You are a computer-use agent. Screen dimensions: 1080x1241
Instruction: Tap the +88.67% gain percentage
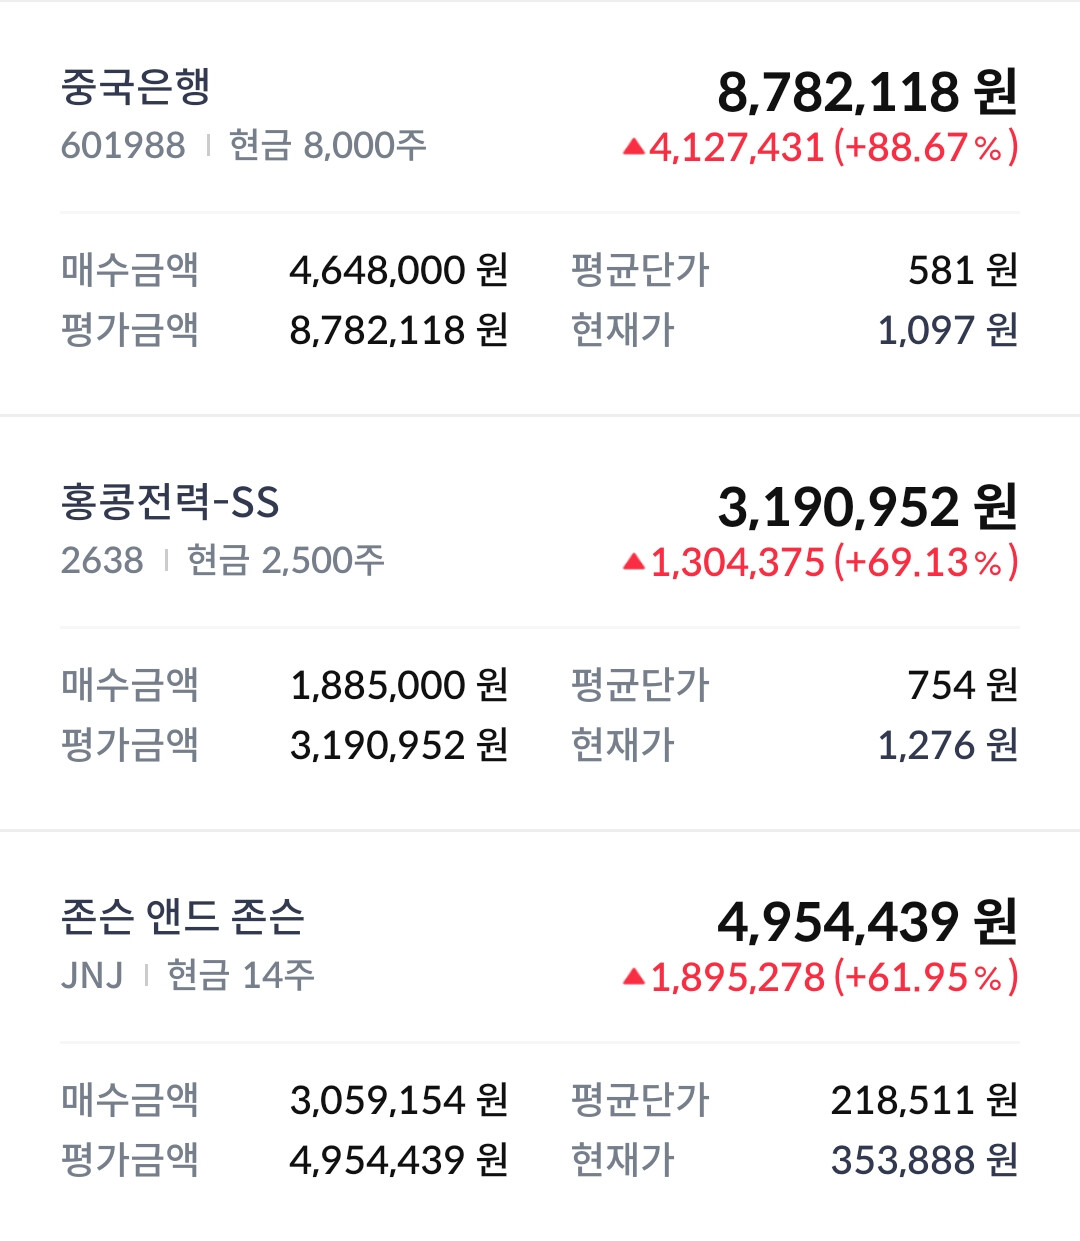[925, 148]
